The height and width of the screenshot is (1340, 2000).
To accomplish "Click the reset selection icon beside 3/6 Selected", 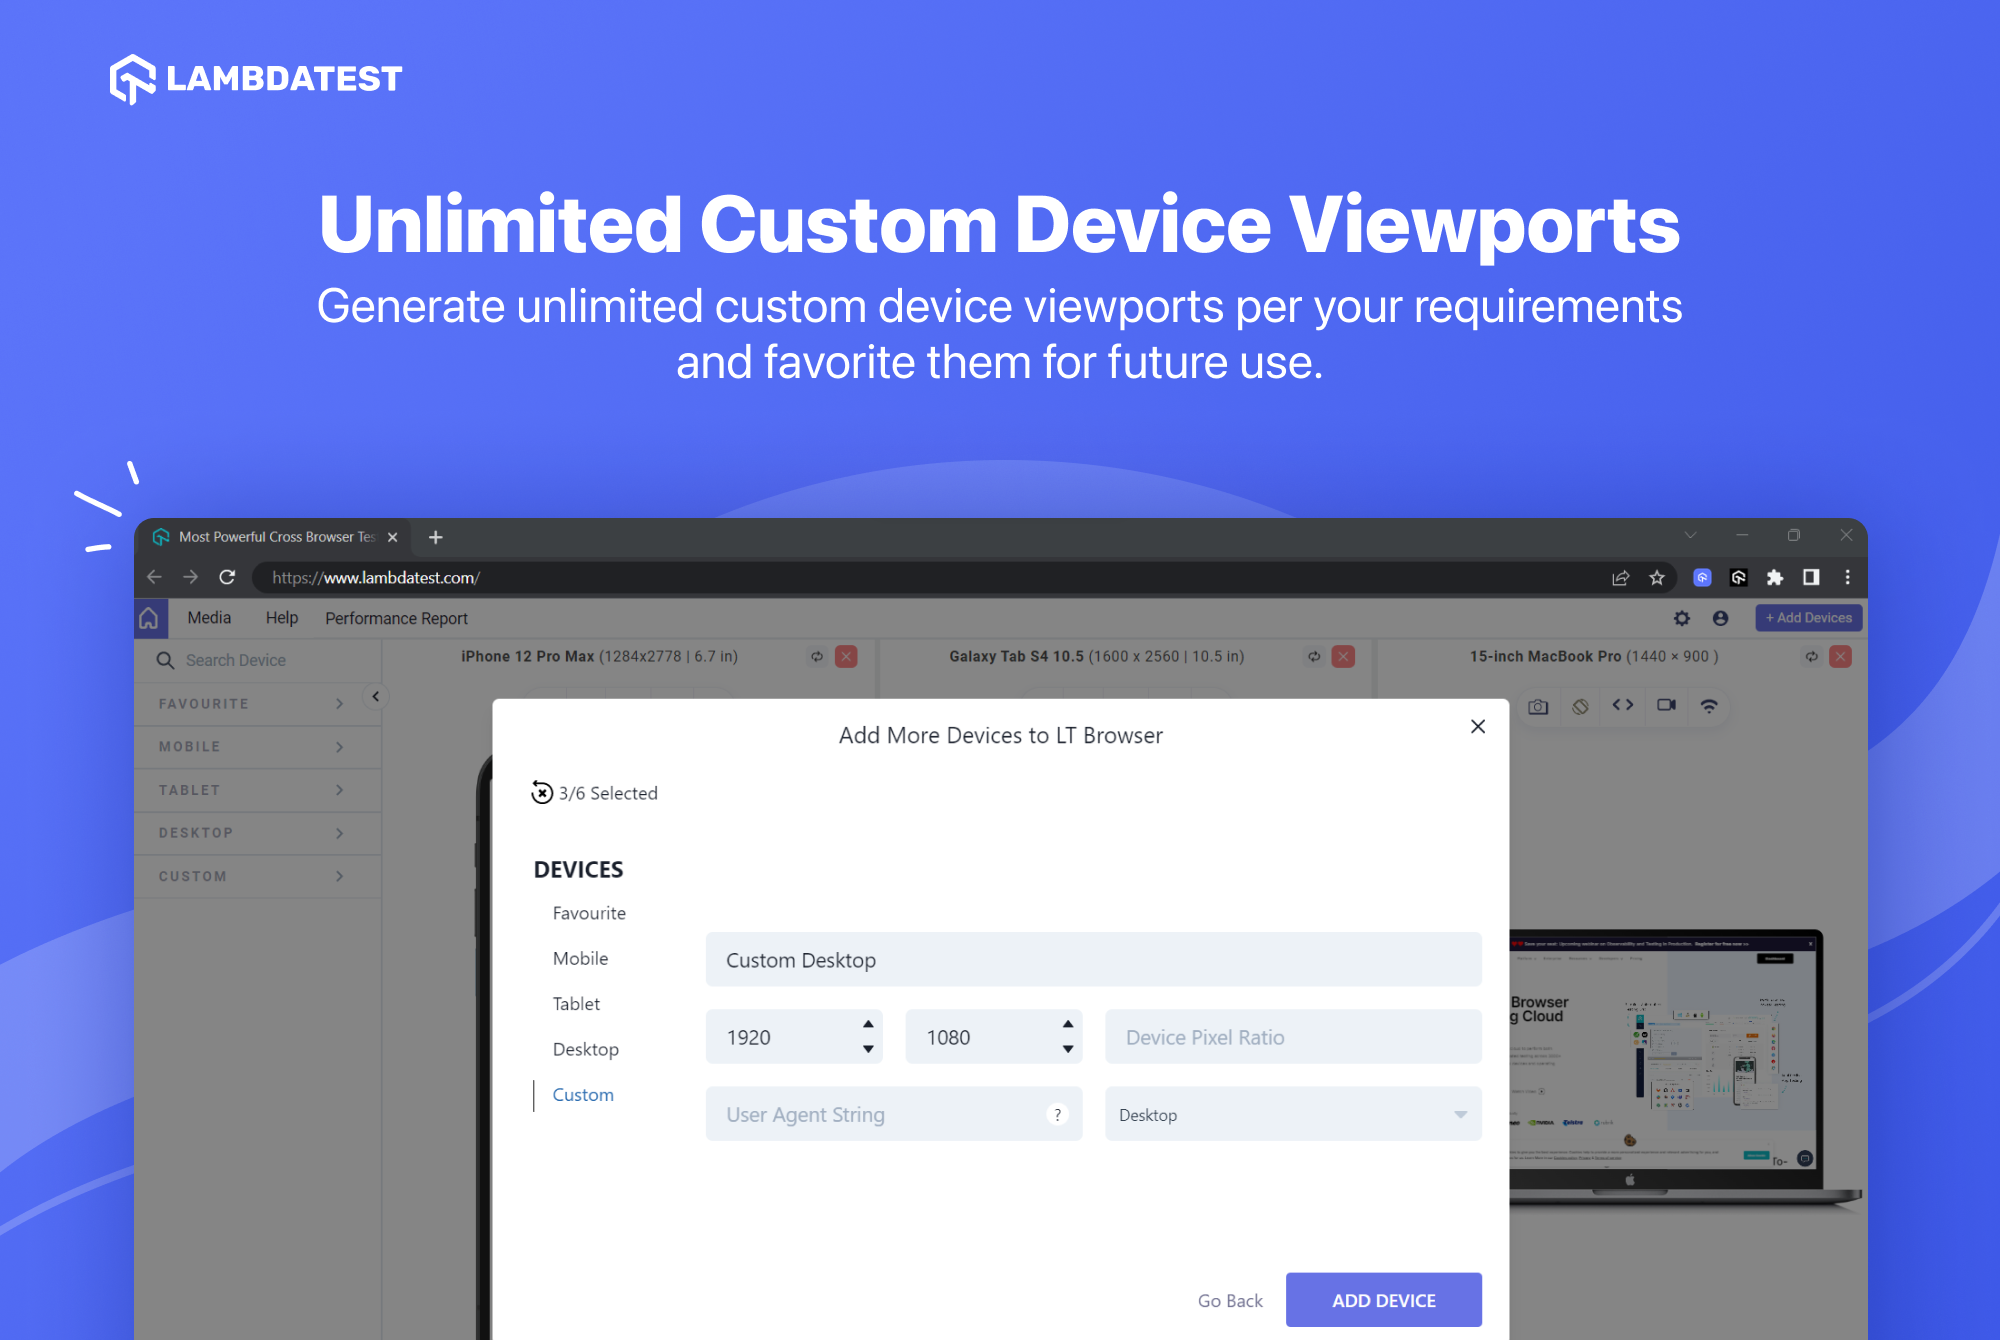I will pyautogui.click(x=542, y=793).
